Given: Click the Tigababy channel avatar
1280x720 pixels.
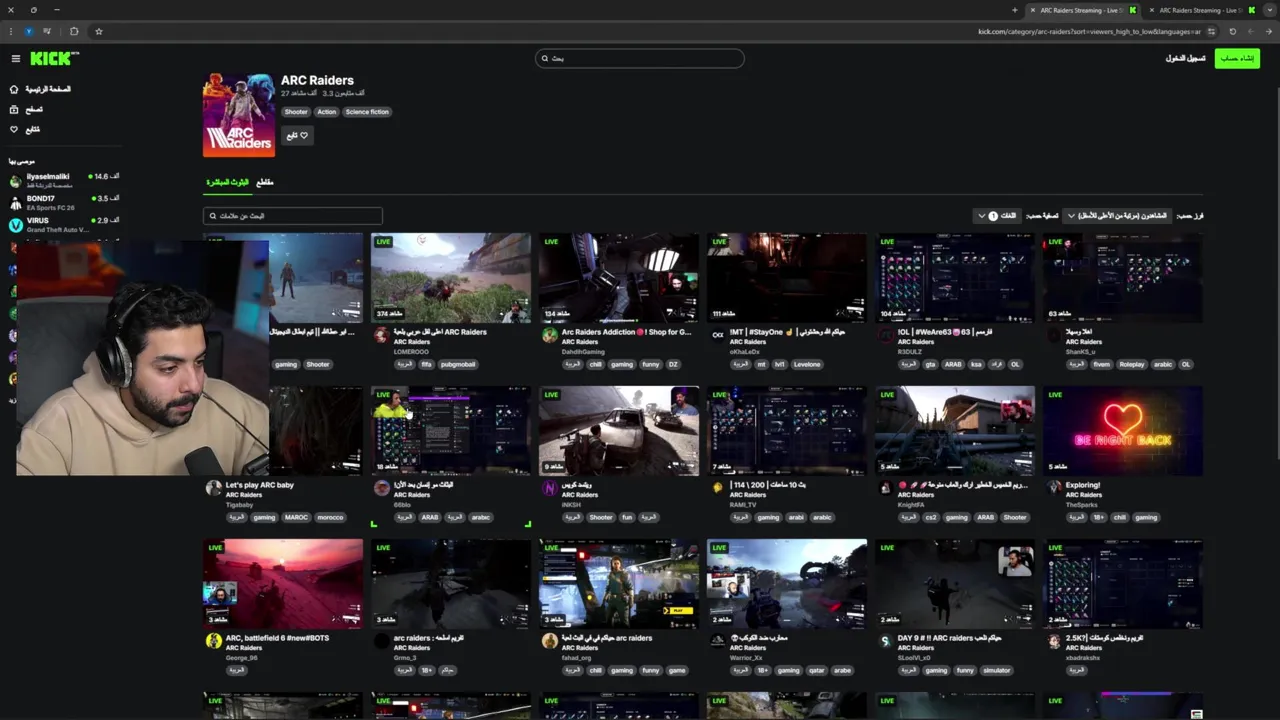Looking at the screenshot, I should (213, 489).
